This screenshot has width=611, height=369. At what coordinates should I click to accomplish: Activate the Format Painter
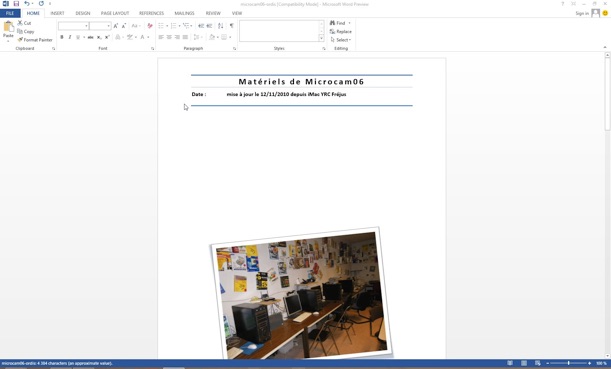click(35, 40)
